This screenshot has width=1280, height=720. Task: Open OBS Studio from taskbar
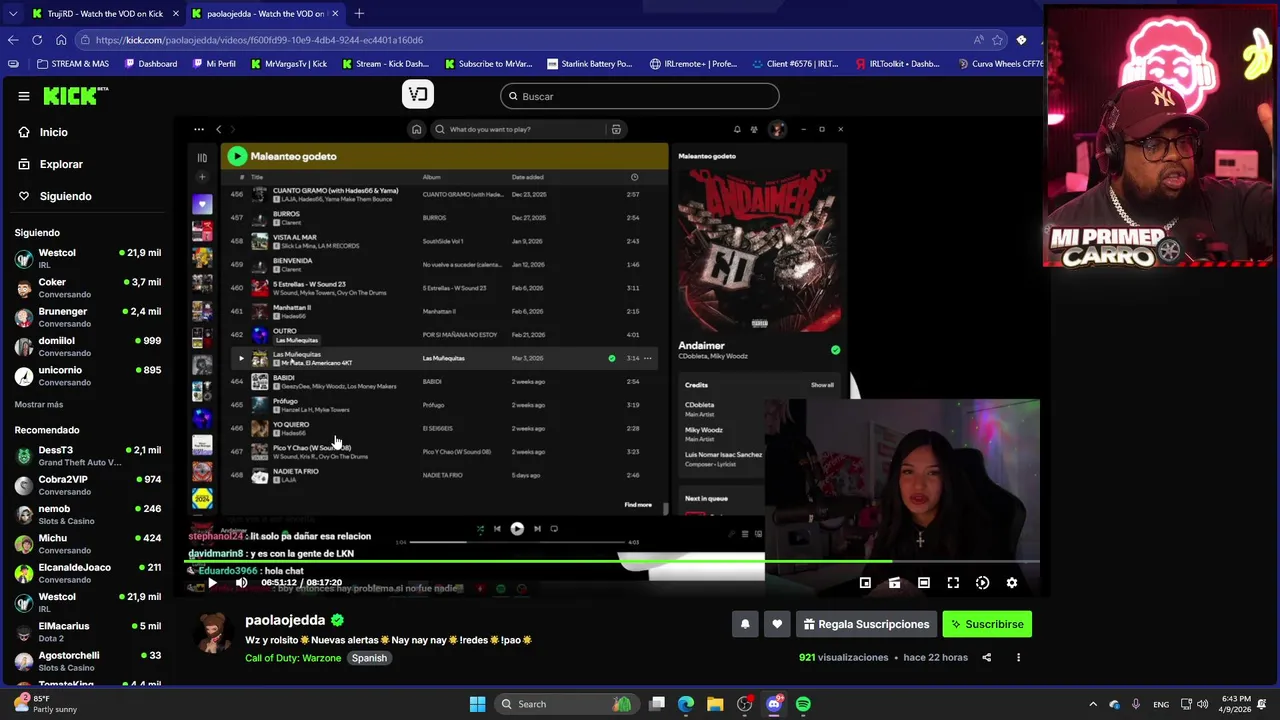click(744, 704)
